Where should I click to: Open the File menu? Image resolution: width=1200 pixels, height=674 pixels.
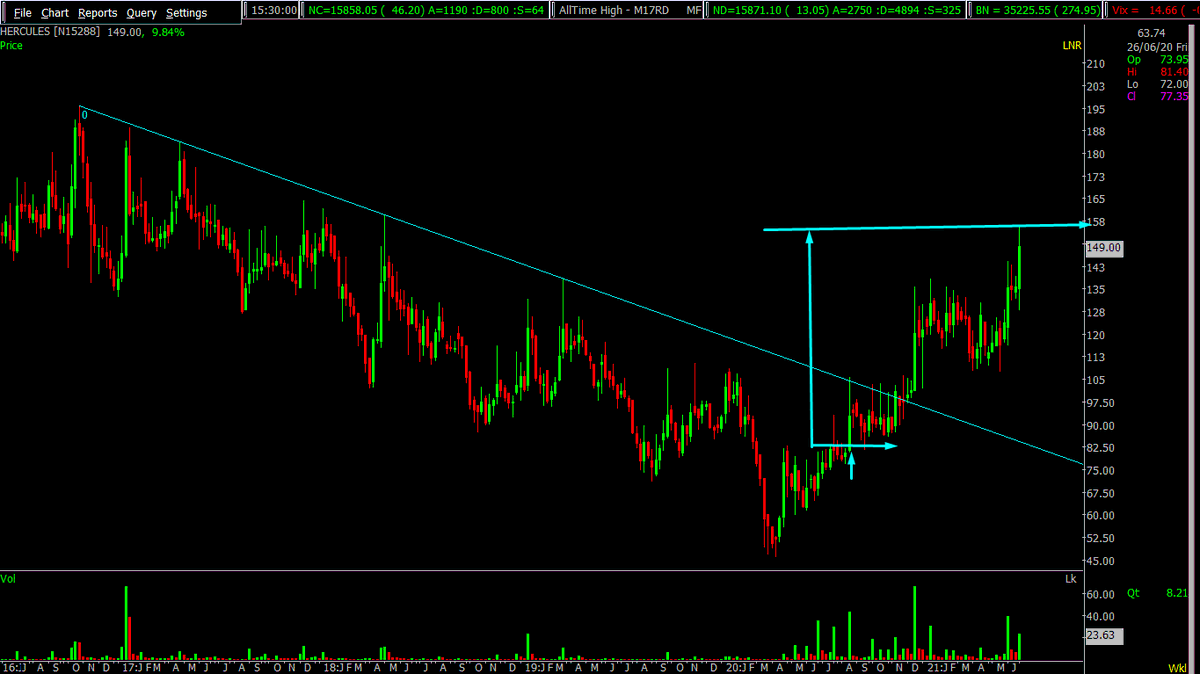pyautogui.click(x=22, y=13)
